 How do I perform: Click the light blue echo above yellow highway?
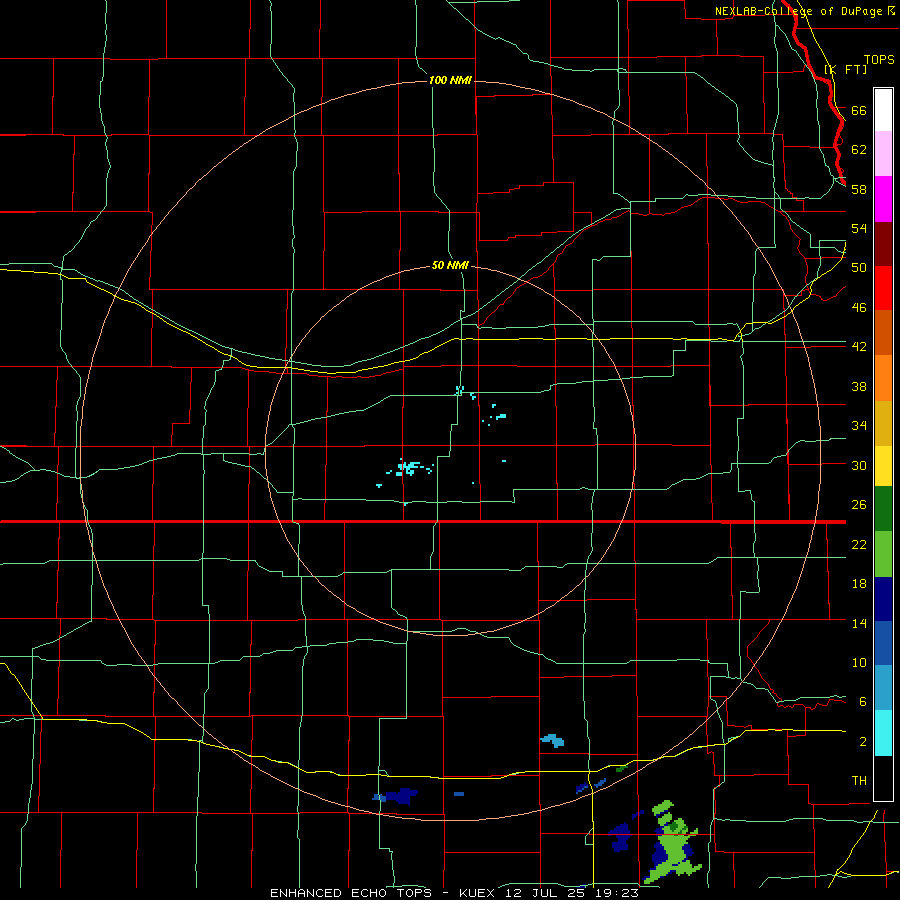tap(553, 740)
